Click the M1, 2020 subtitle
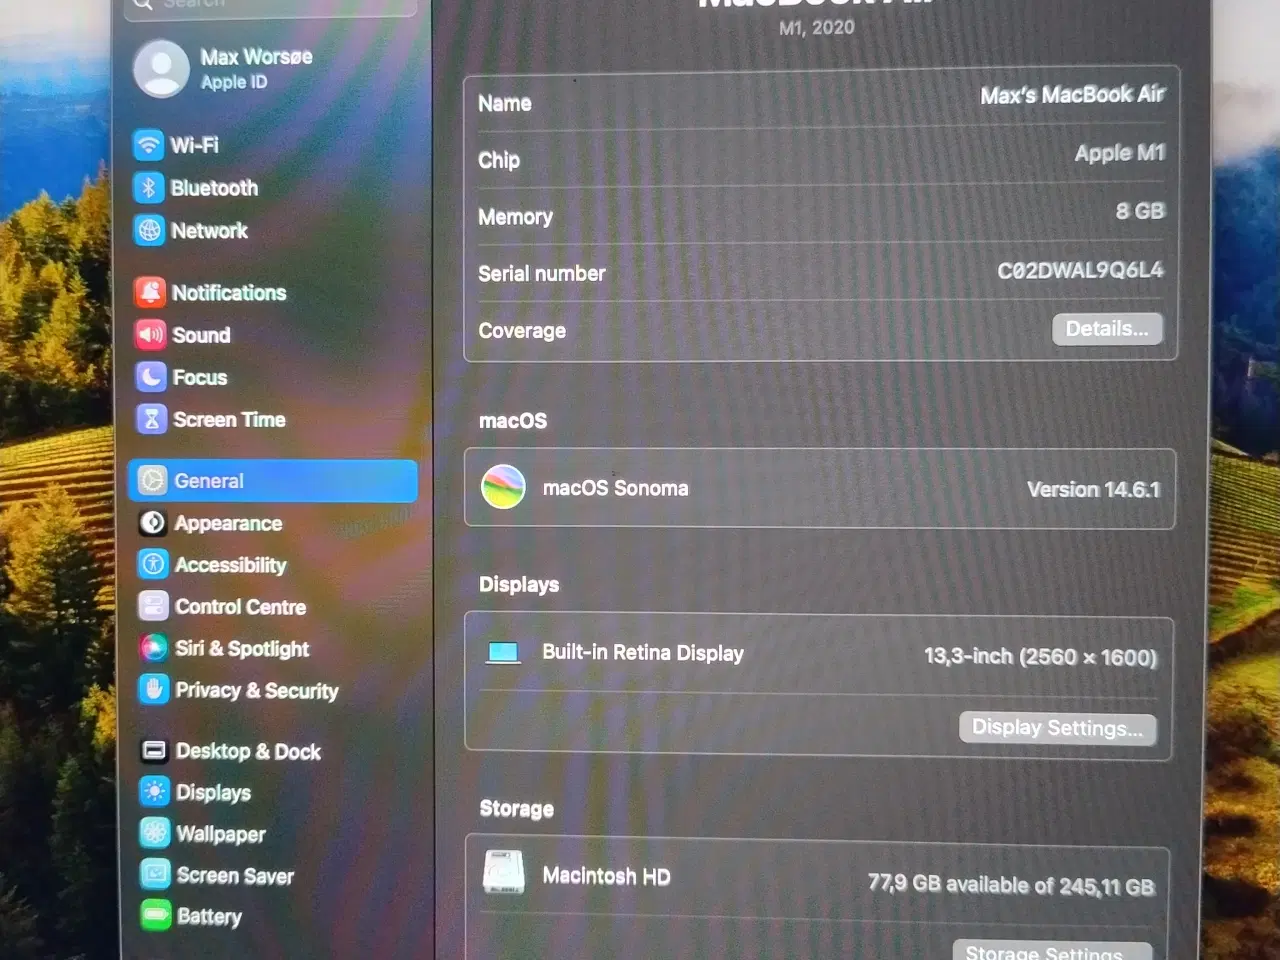This screenshot has height=960, width=1280. coord(817,28)
